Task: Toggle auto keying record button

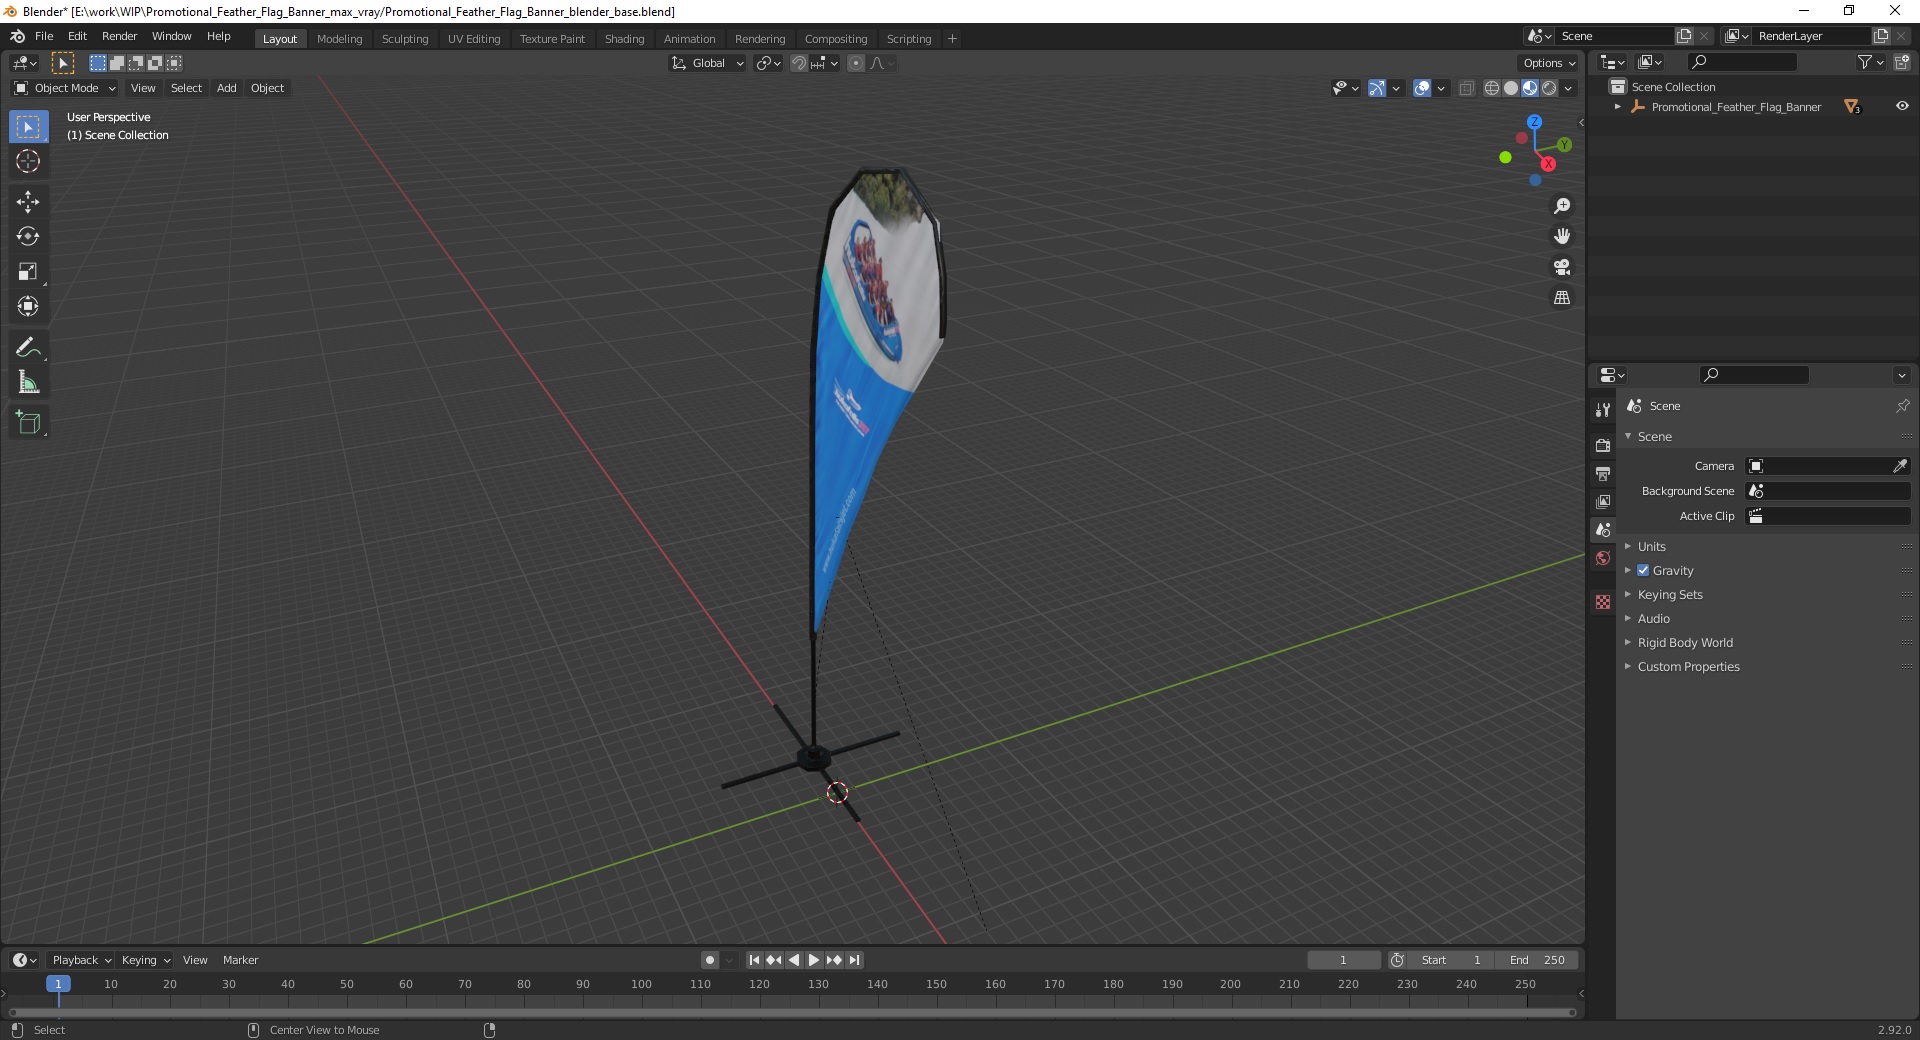Action: (709, 960)
